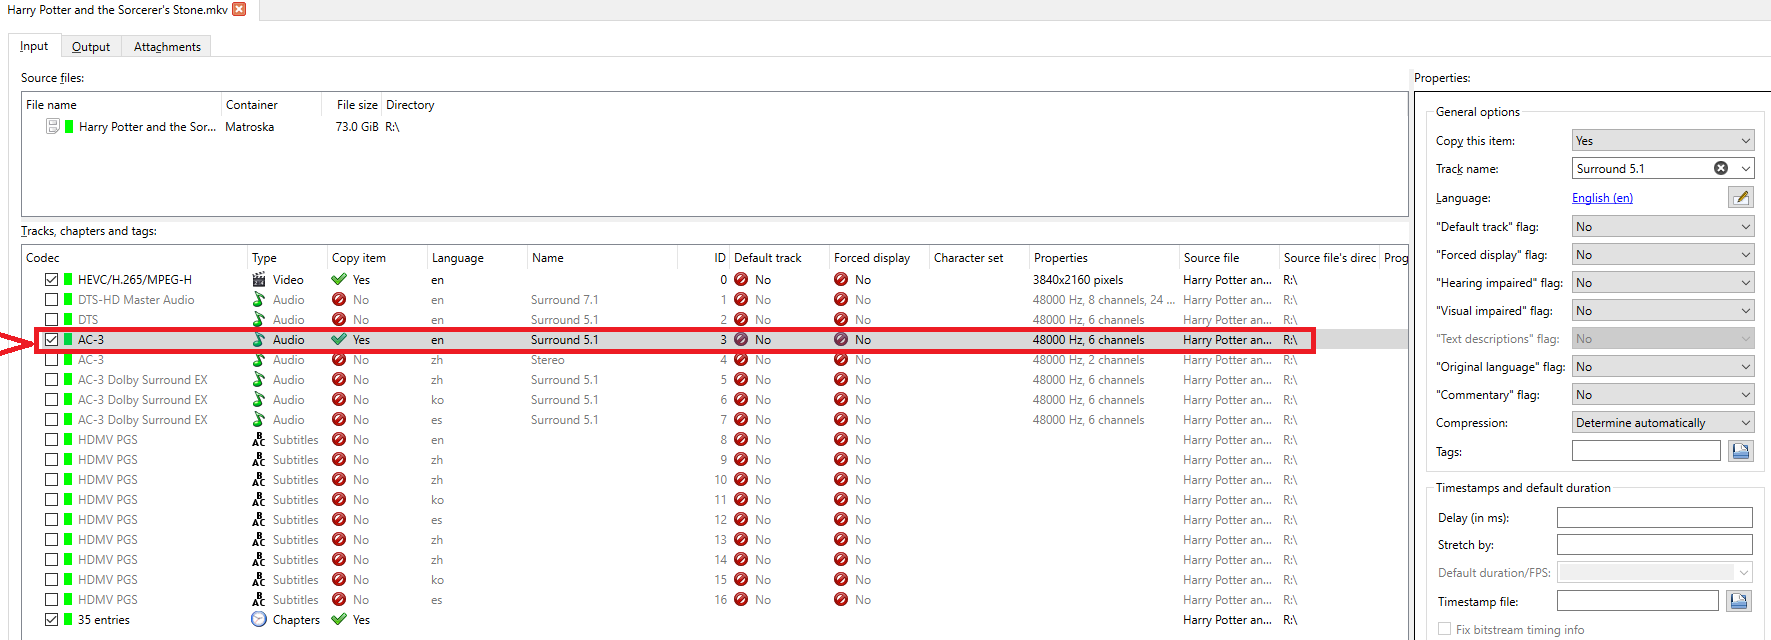Sort tracks by the Default track column header
This screenshot has width=1771, height=640.
779,258
